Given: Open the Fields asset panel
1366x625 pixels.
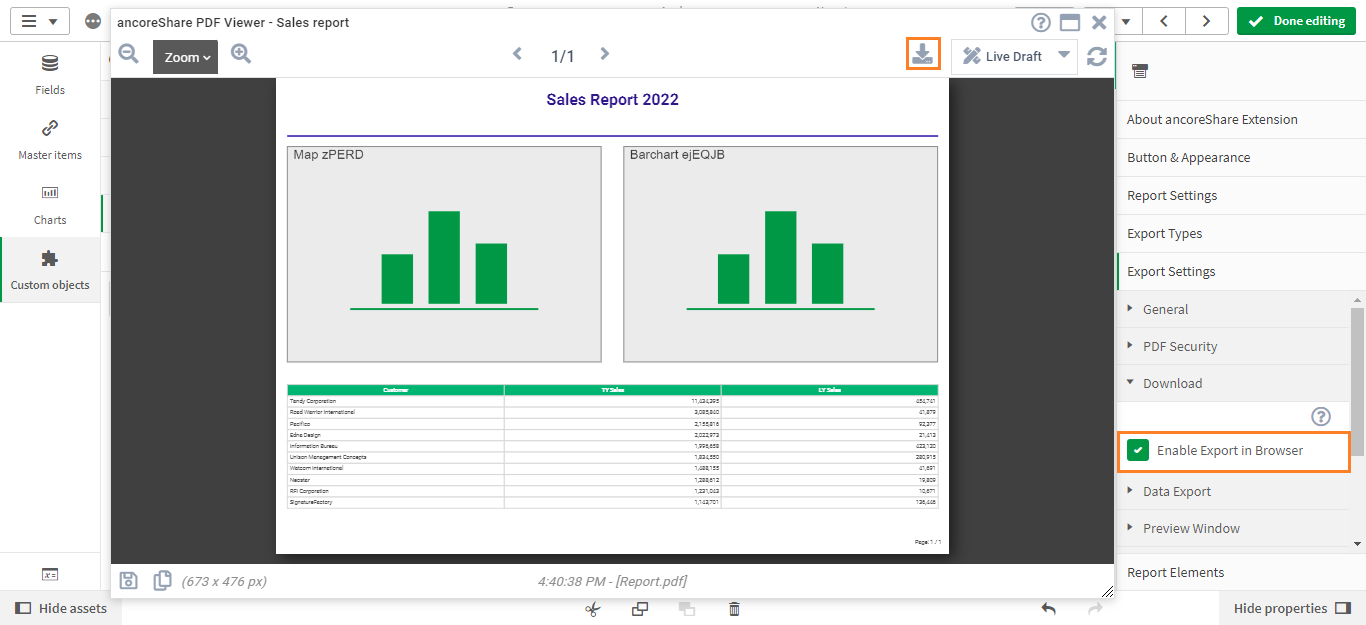Looking at the screenshot, I should (50, 75).
